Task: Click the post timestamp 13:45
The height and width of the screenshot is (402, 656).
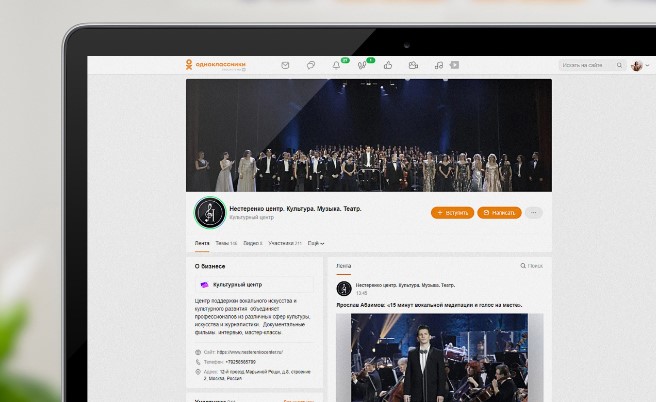Action: pos(361,293)
